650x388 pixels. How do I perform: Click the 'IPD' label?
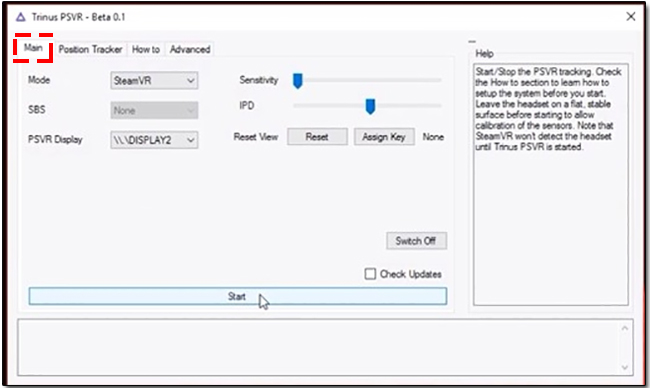point(247,106)
